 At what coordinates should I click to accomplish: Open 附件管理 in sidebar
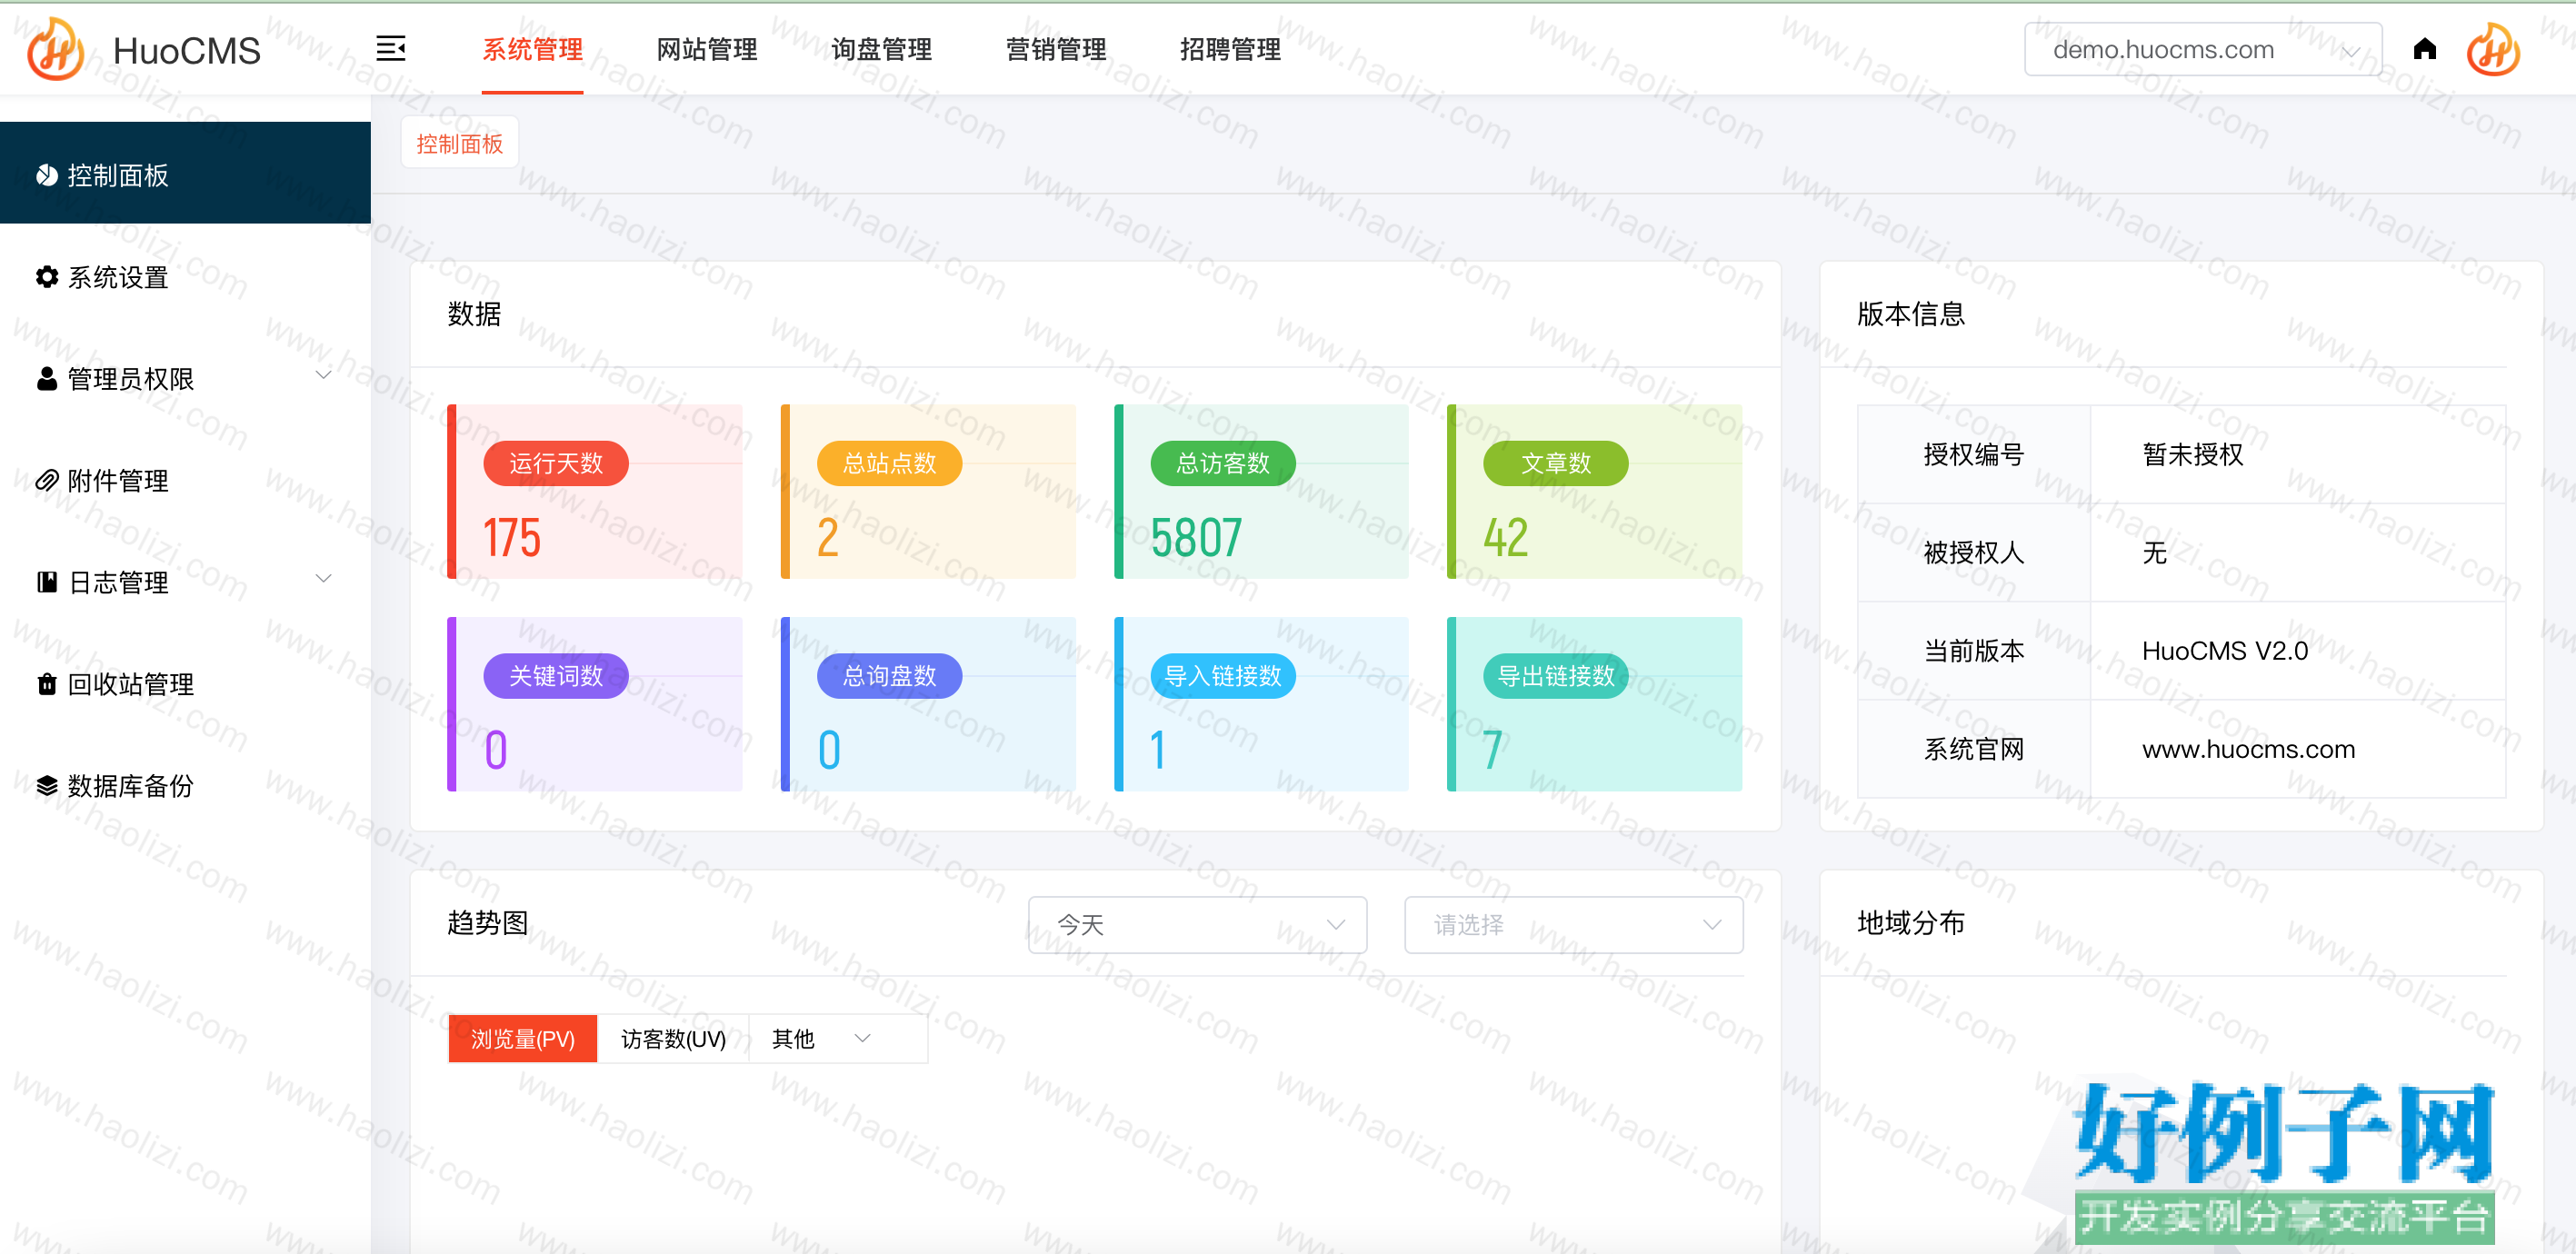tap(185, 480)
